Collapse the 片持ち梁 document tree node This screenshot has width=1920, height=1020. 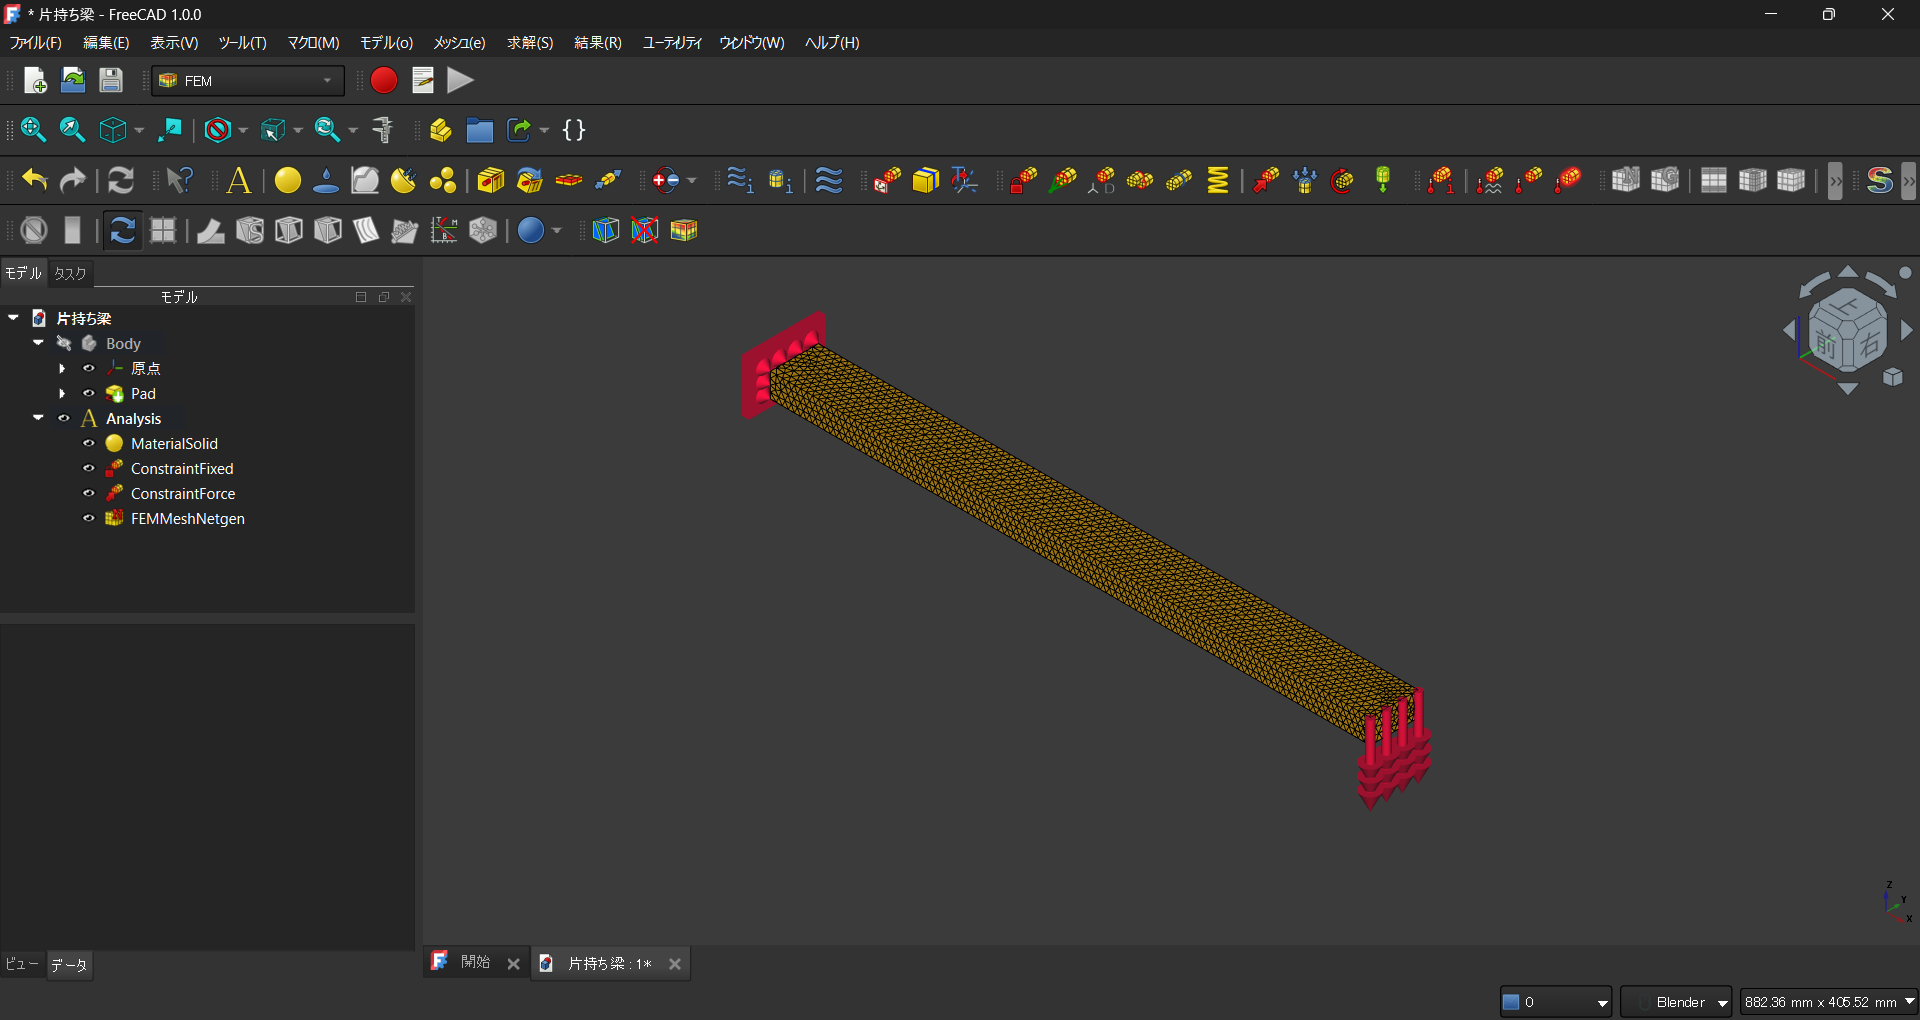13,318
